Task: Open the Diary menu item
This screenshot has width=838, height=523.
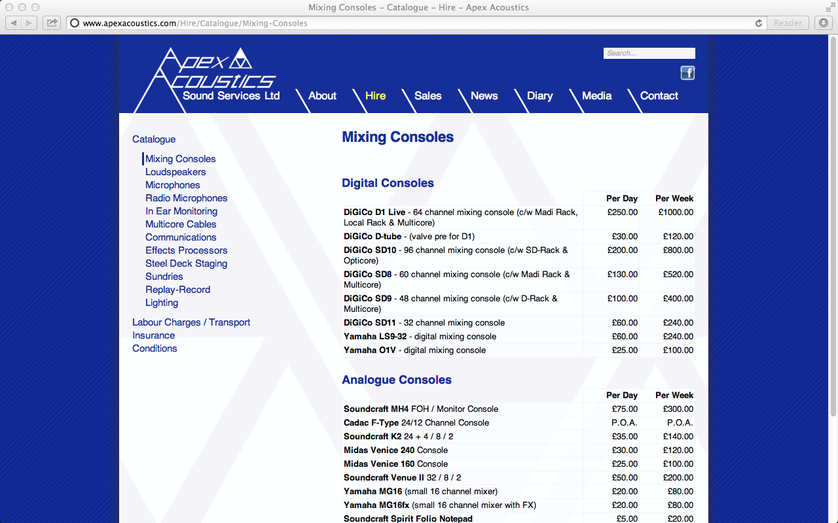Action: click(x=540, y=96)
